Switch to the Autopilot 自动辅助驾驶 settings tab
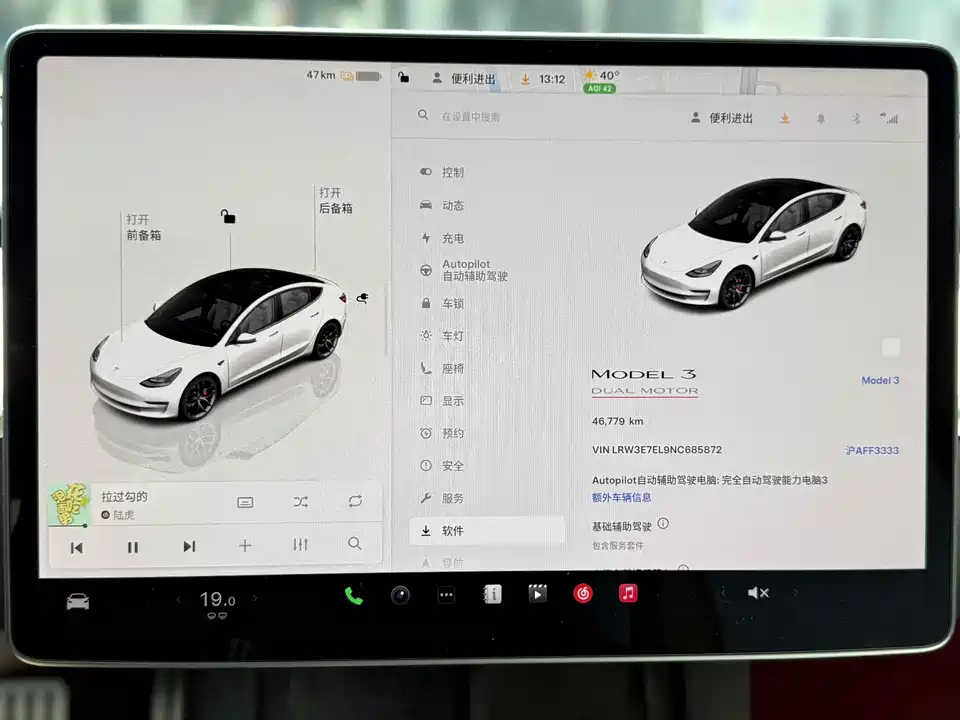Viewport: 960px width, 720px height. click(x=470, y=270)
